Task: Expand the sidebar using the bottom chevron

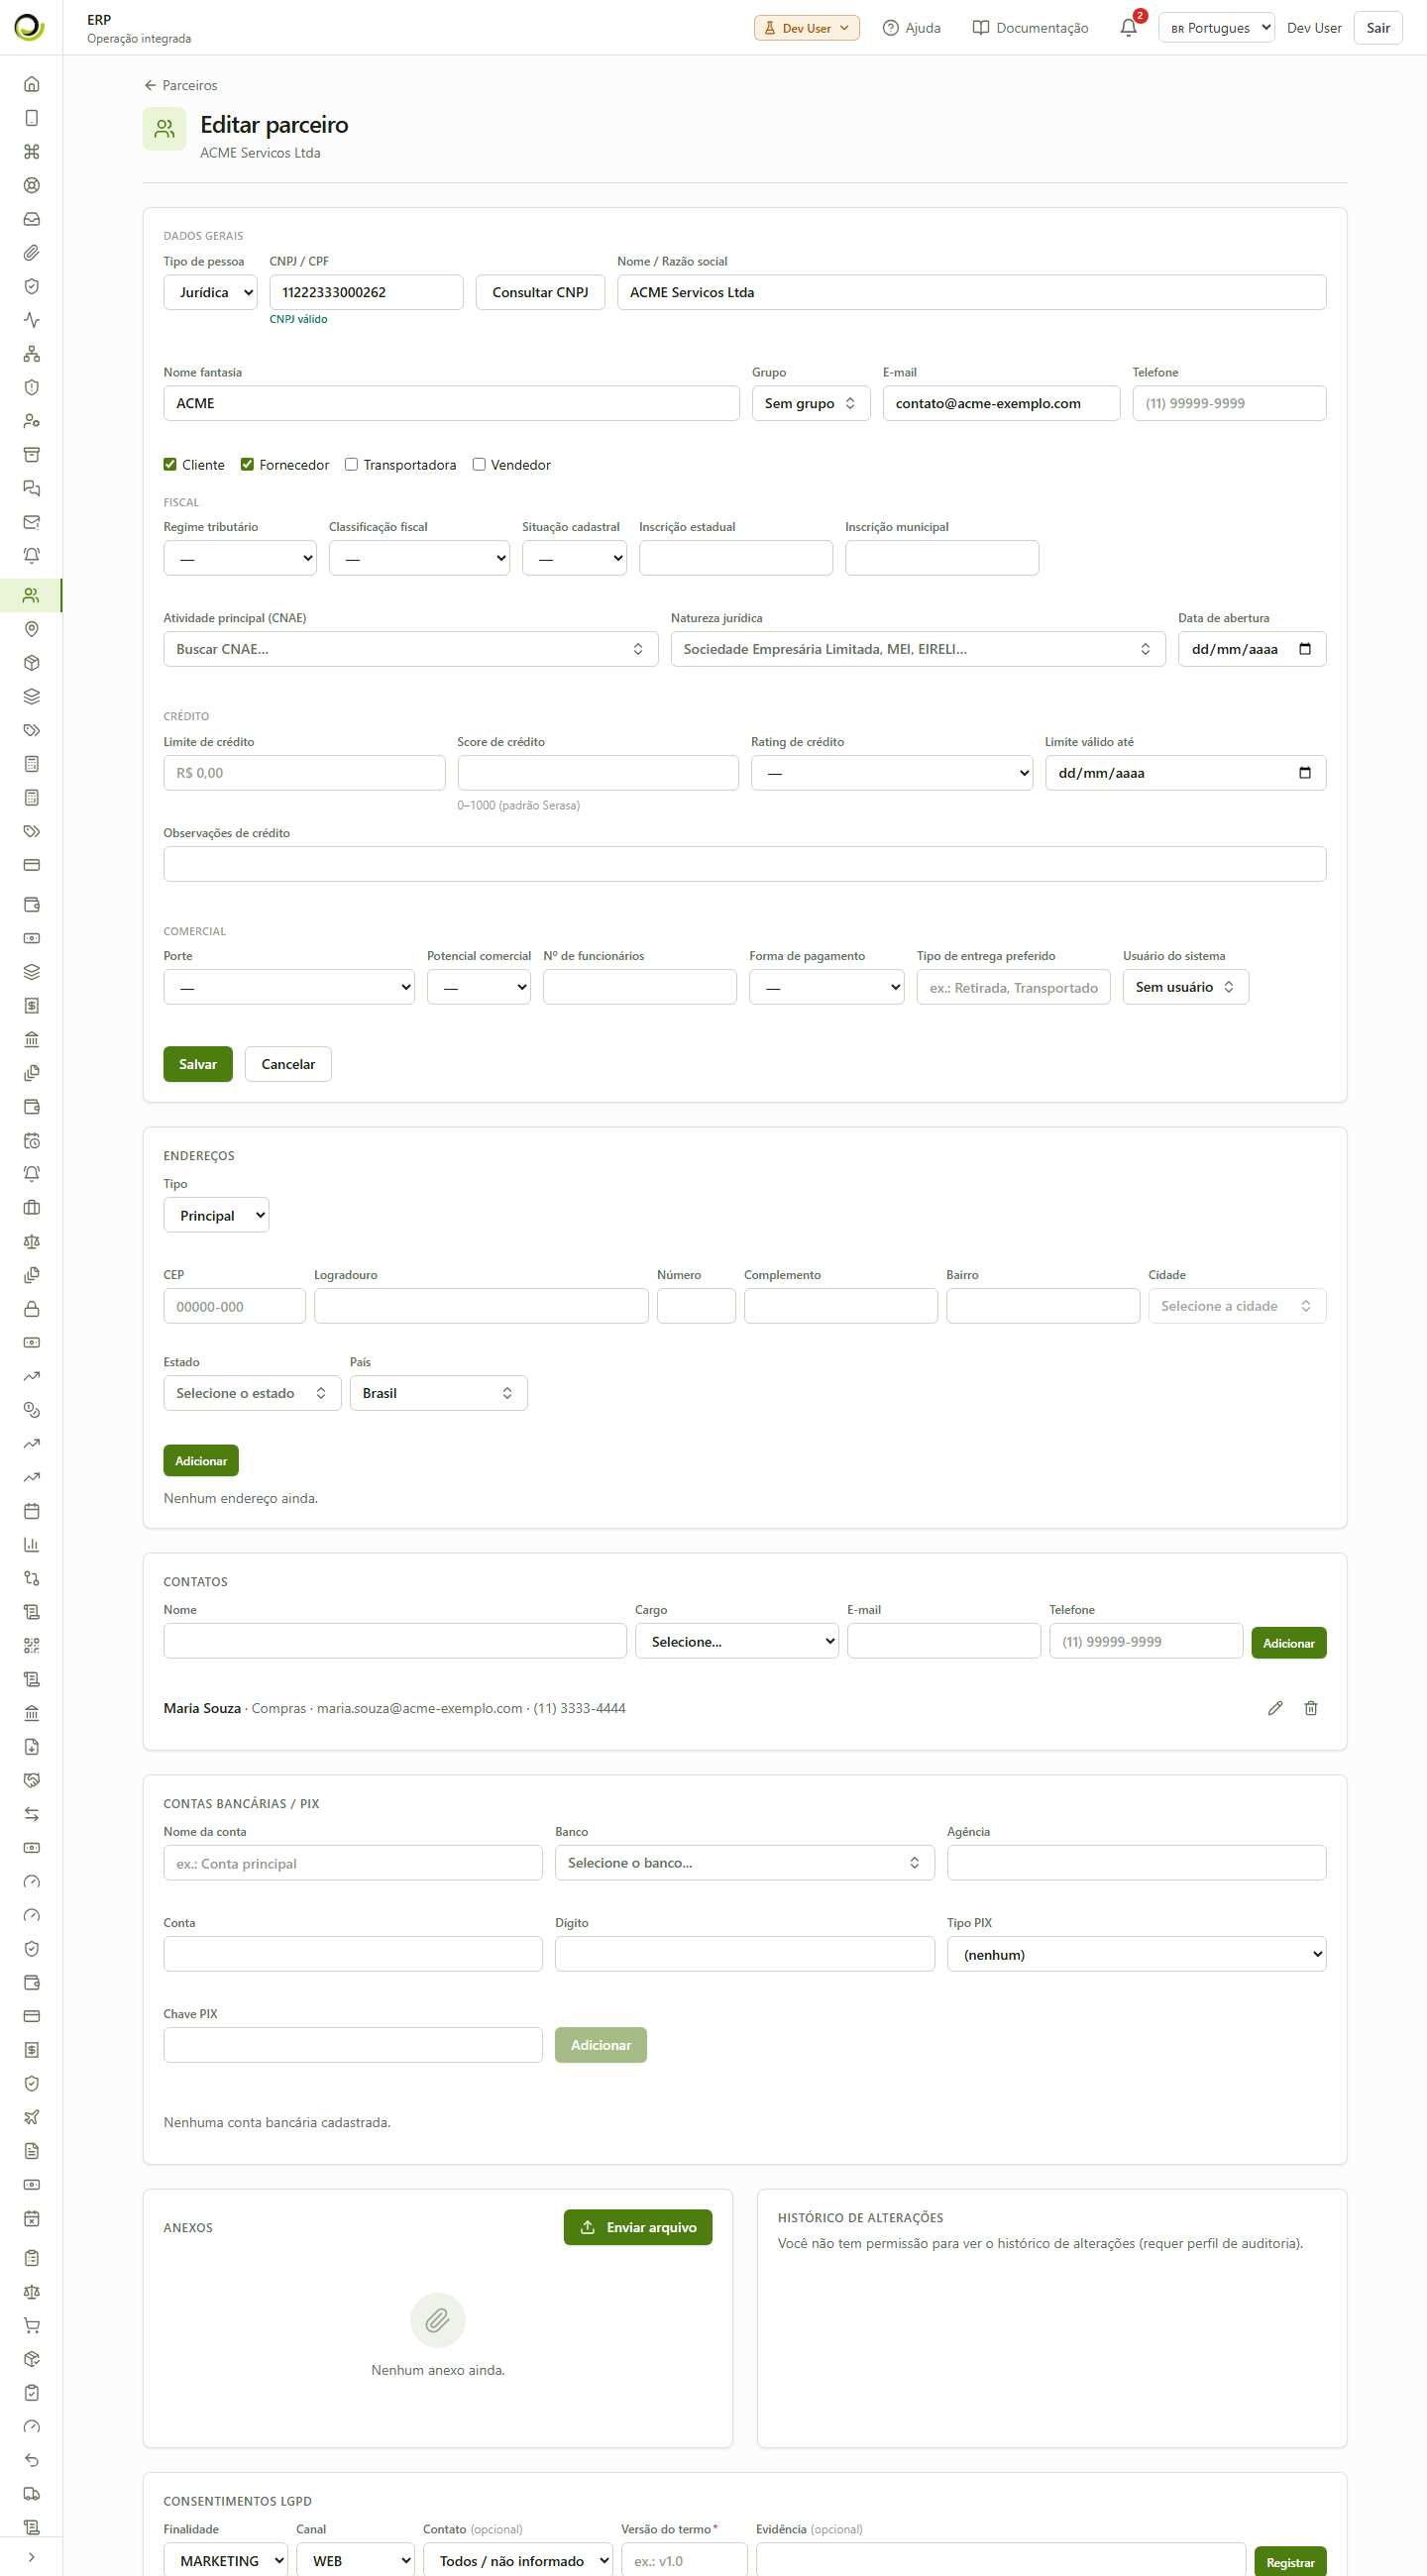Action: tap(32, 2557)
